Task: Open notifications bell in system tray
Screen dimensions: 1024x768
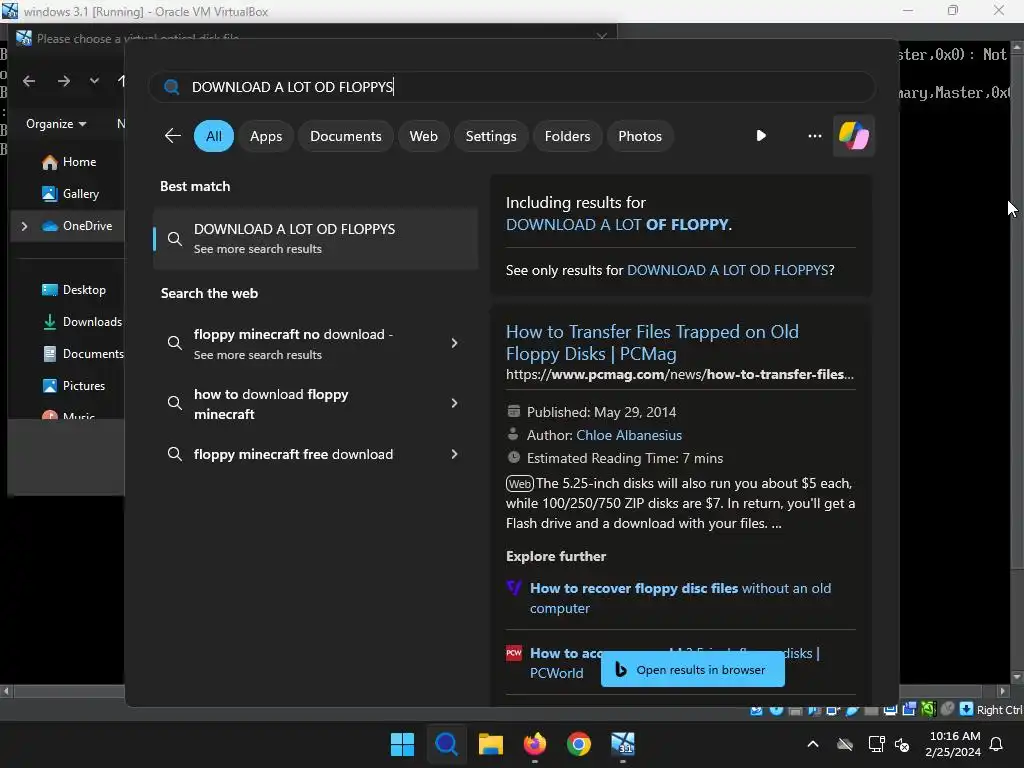Action: [997, 744]
